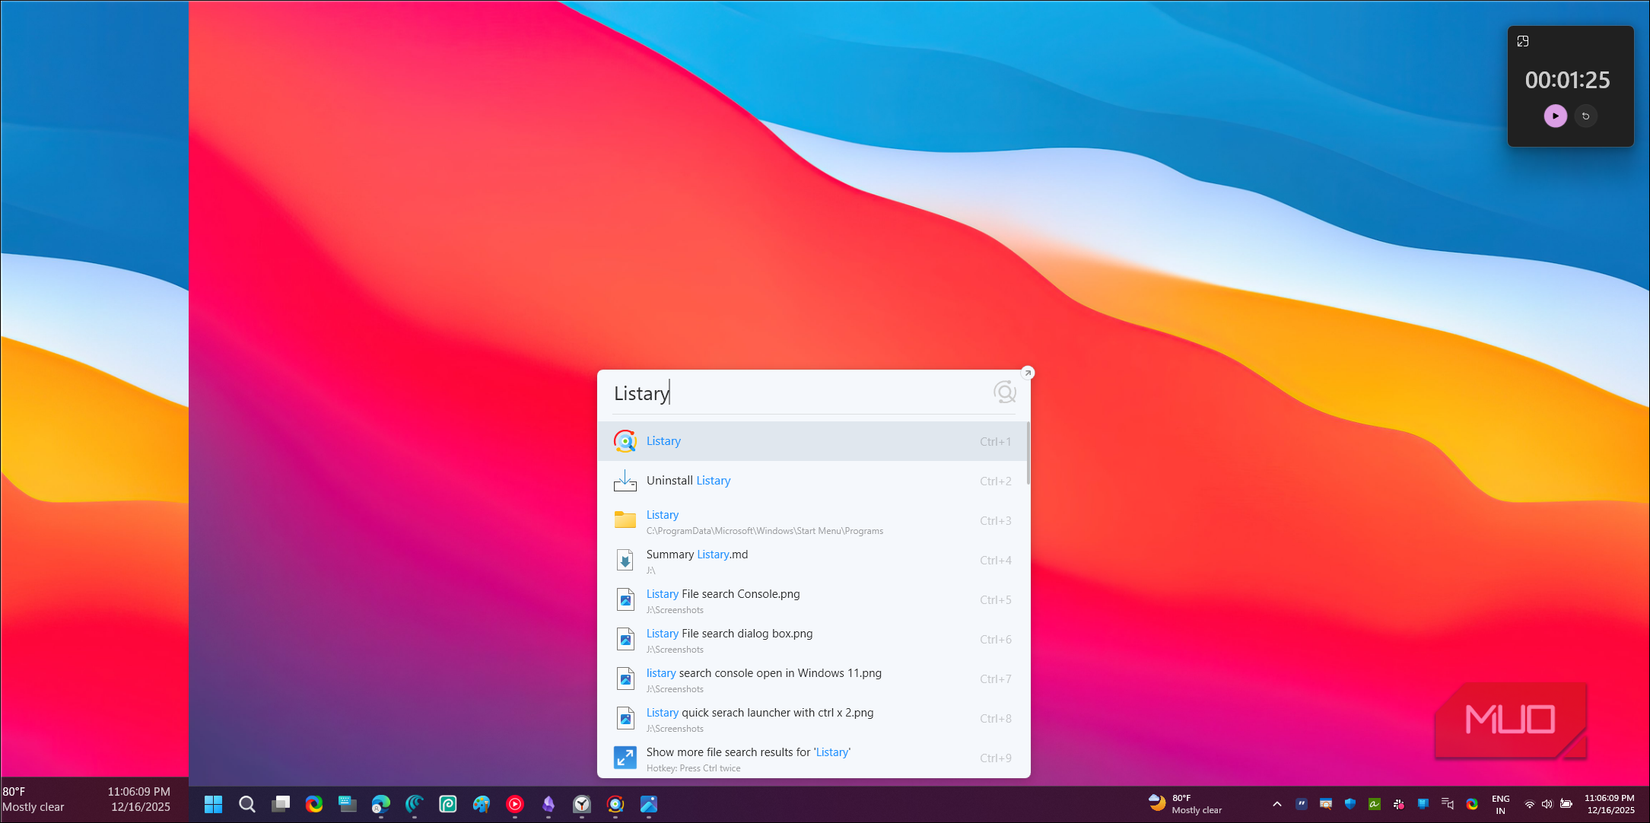Screen dimensions: 1650x823
Task: Click the arrow icon at search box corner
Action: click(1027, 373)
